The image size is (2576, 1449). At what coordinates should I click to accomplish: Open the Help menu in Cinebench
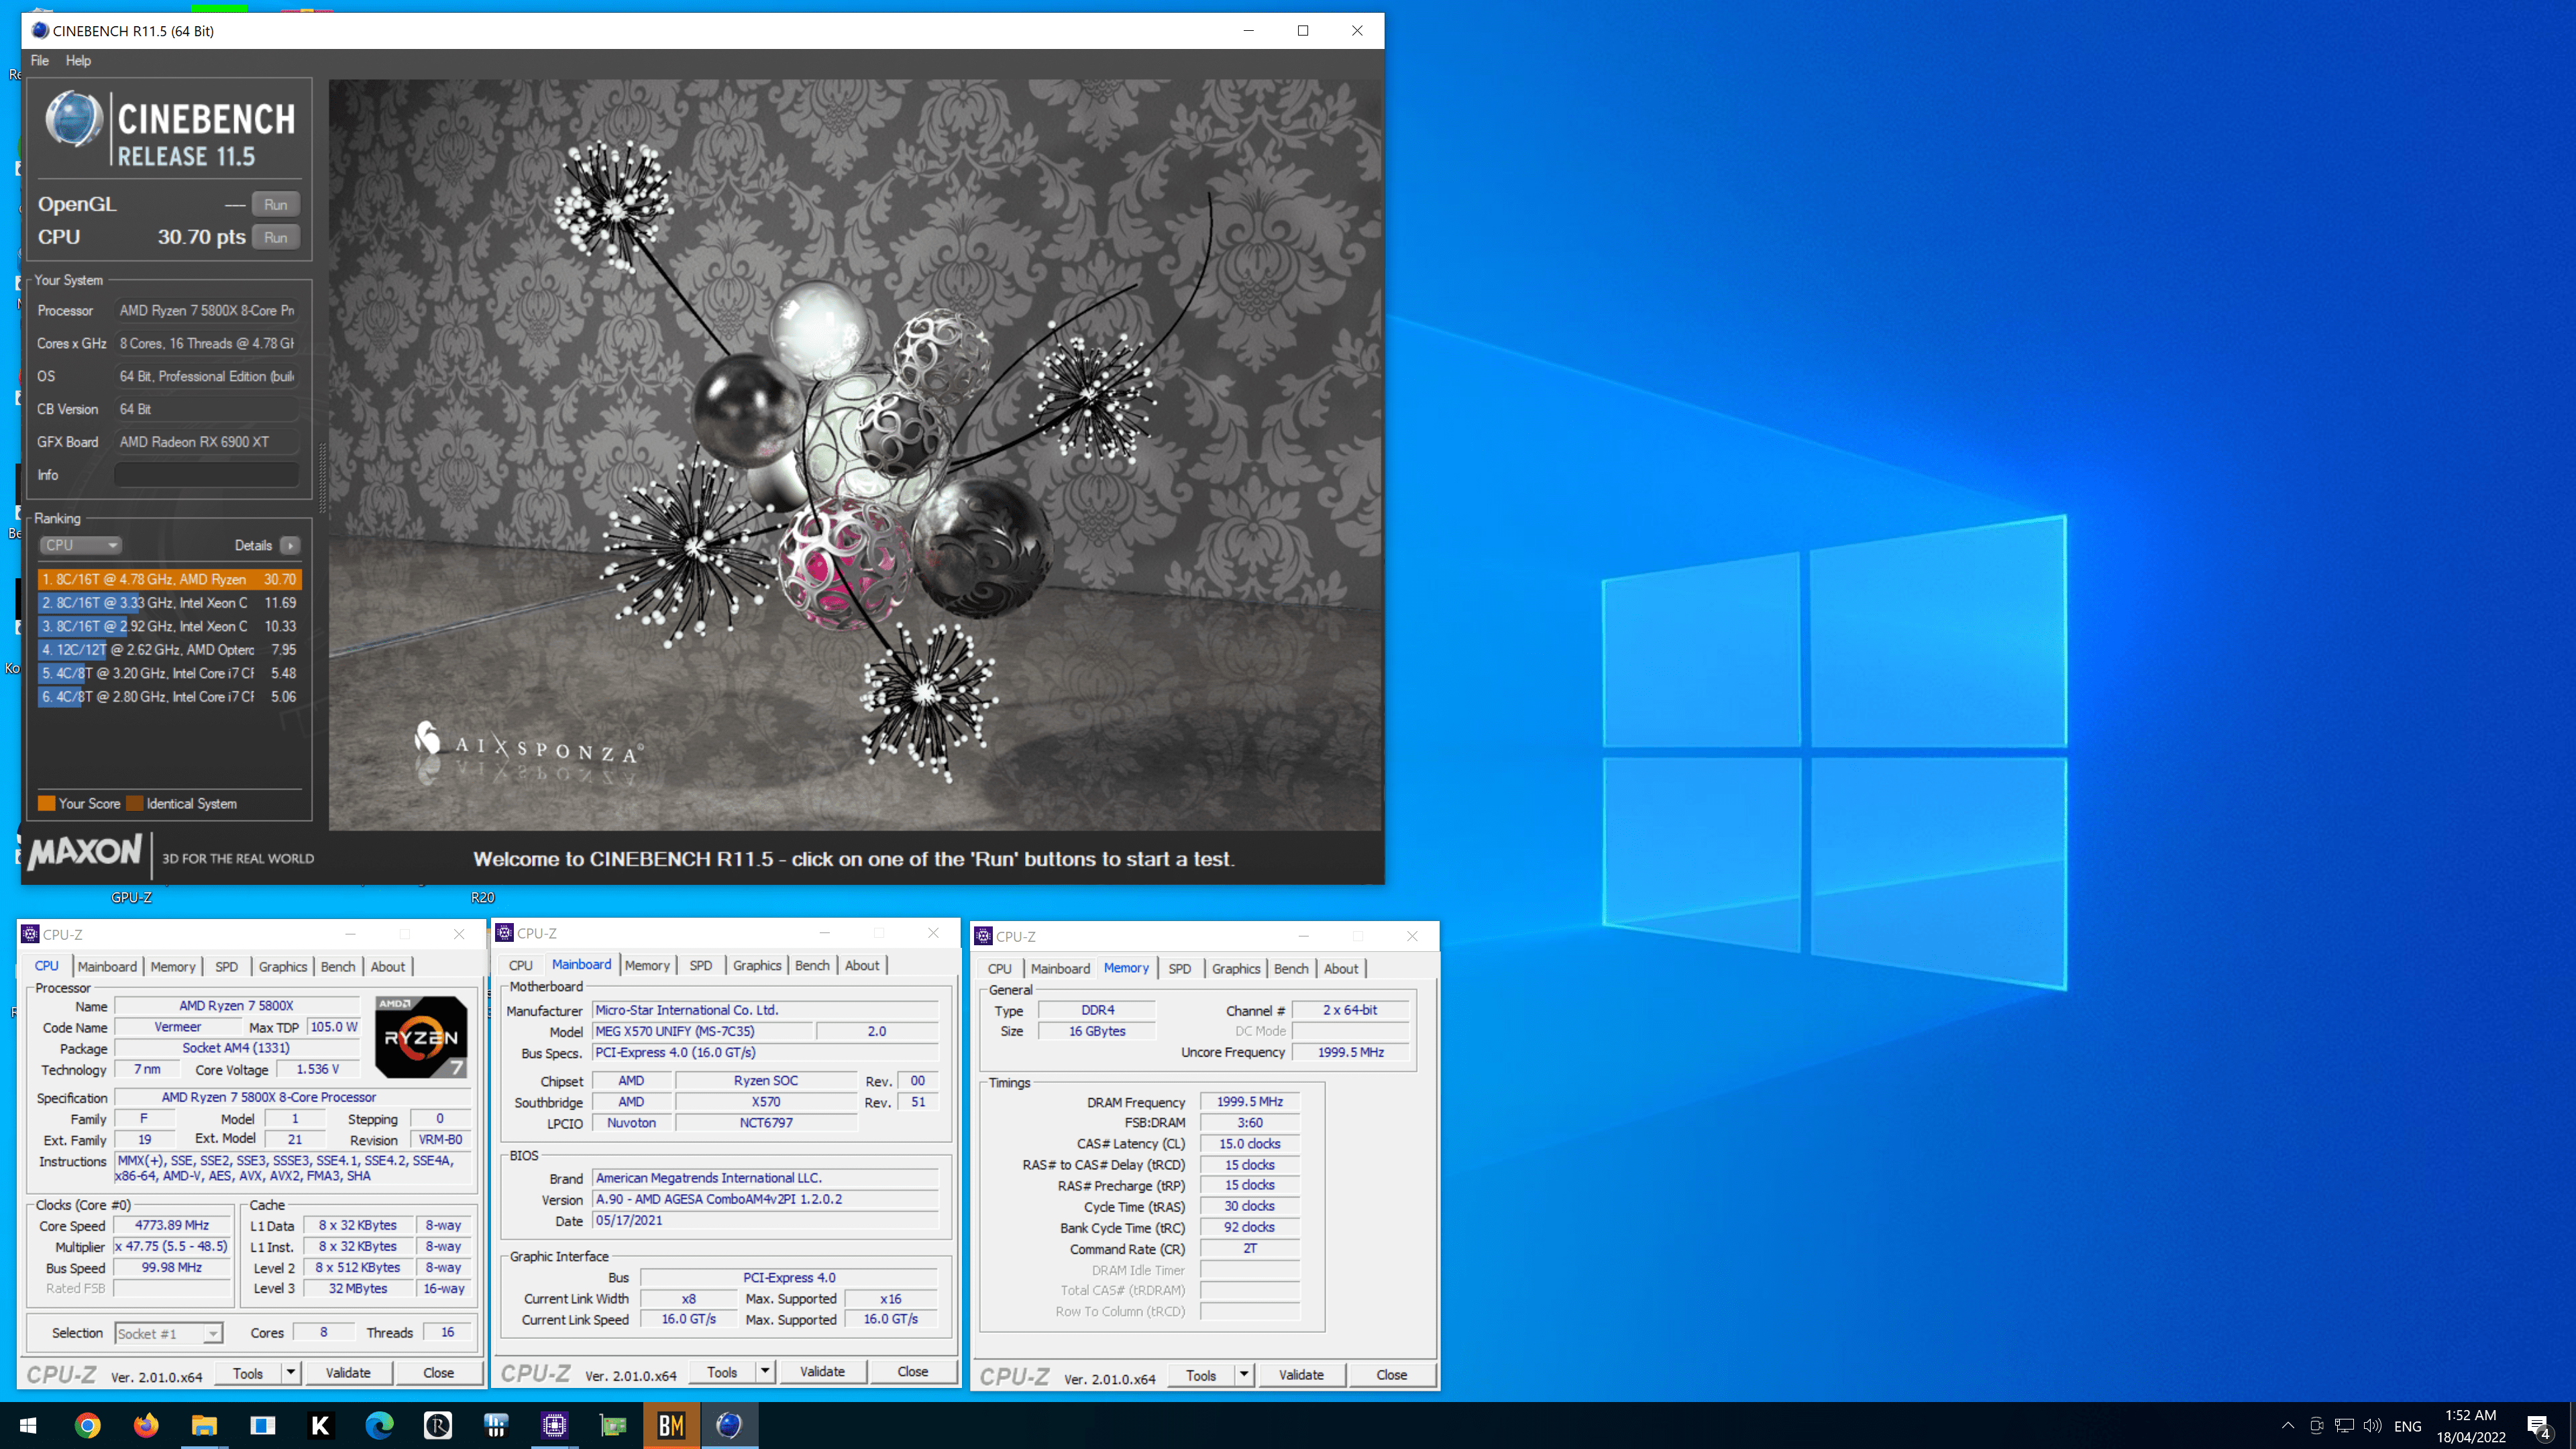[x=78, y=60]
